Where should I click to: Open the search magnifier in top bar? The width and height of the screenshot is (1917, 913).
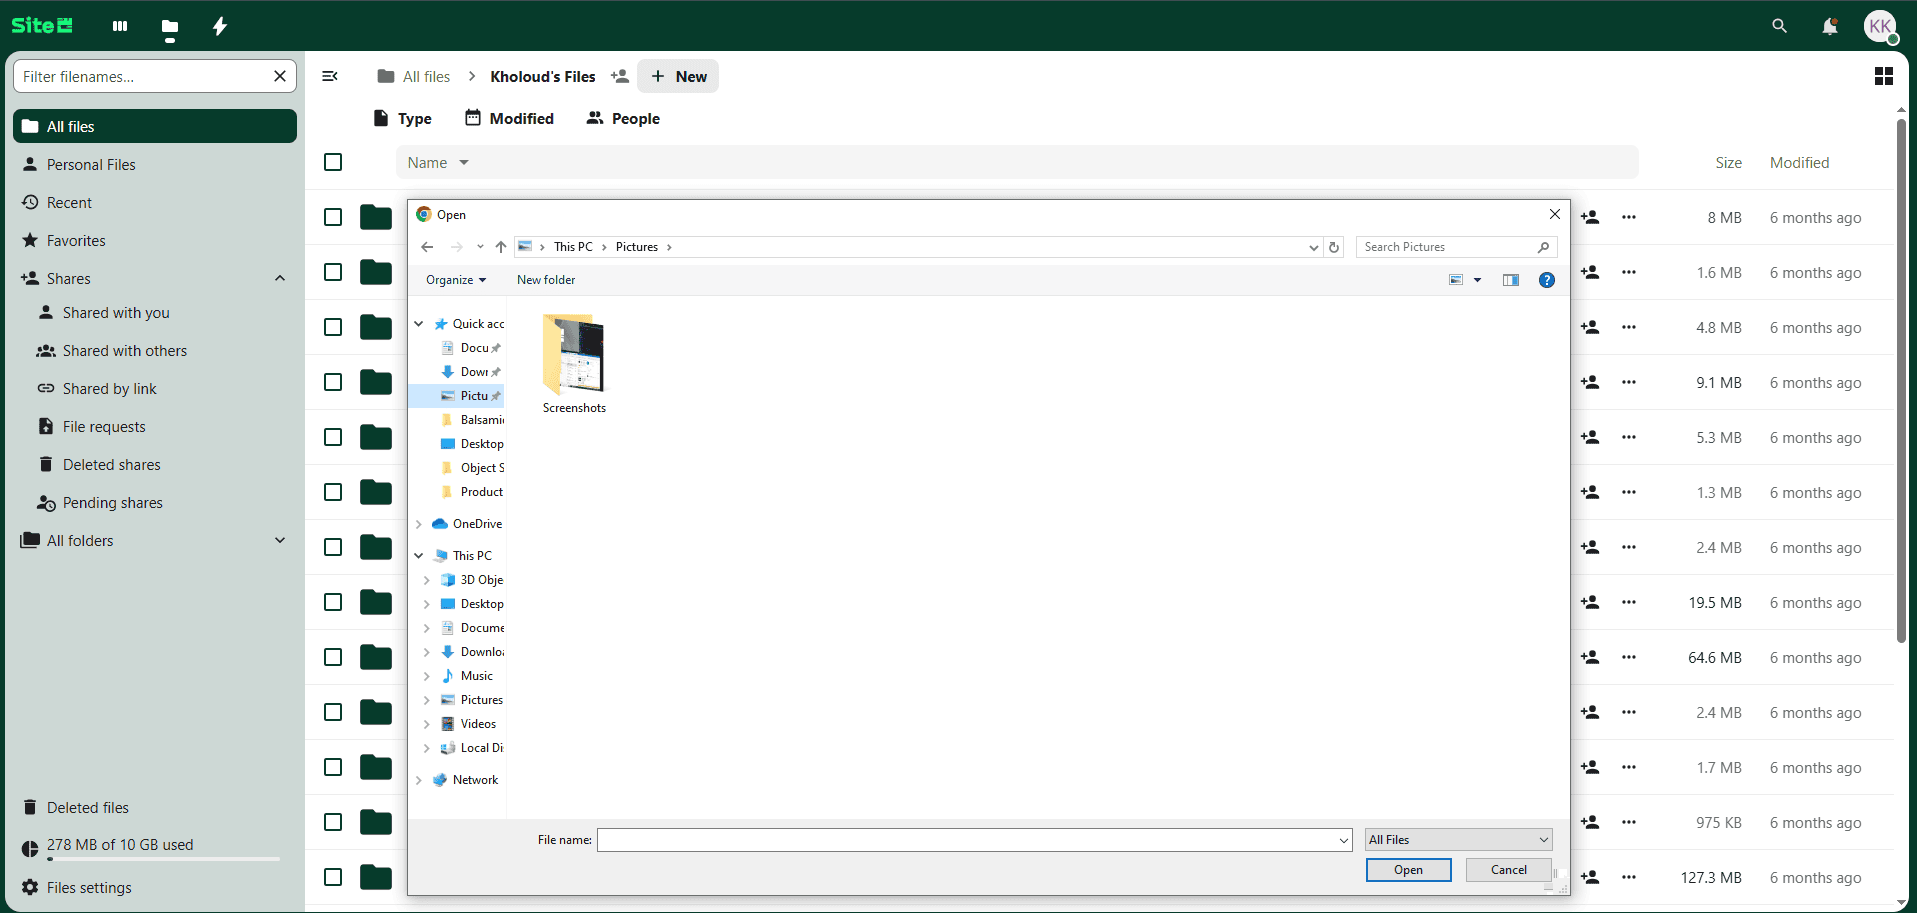(1779, 26)
